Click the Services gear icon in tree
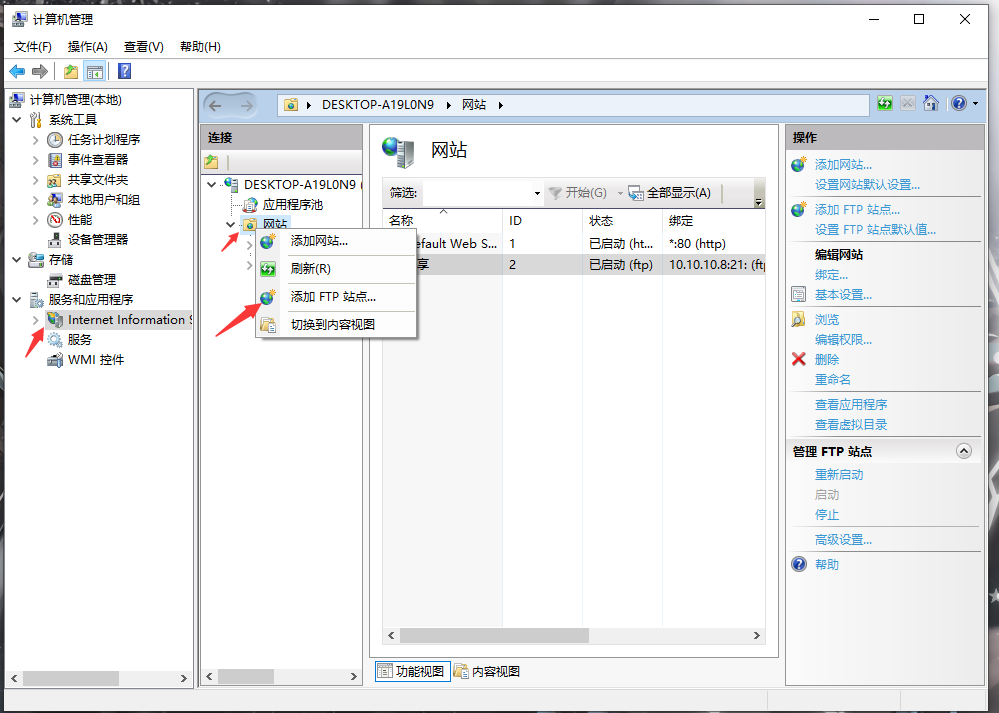 pos(55,339)
